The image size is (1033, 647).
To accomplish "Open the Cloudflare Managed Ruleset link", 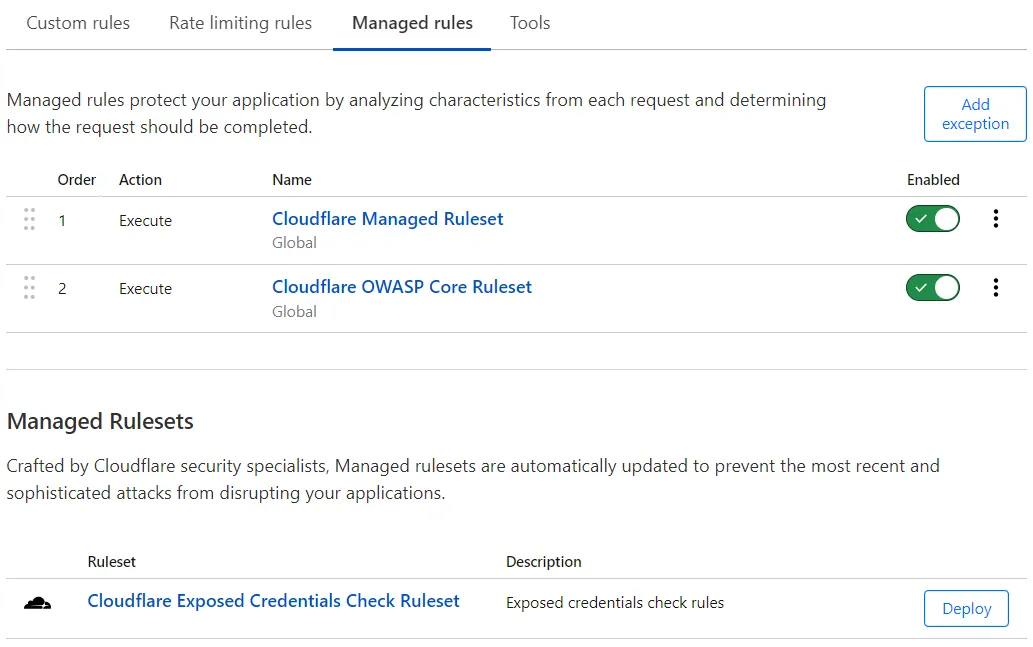I will tap(387, 219).
